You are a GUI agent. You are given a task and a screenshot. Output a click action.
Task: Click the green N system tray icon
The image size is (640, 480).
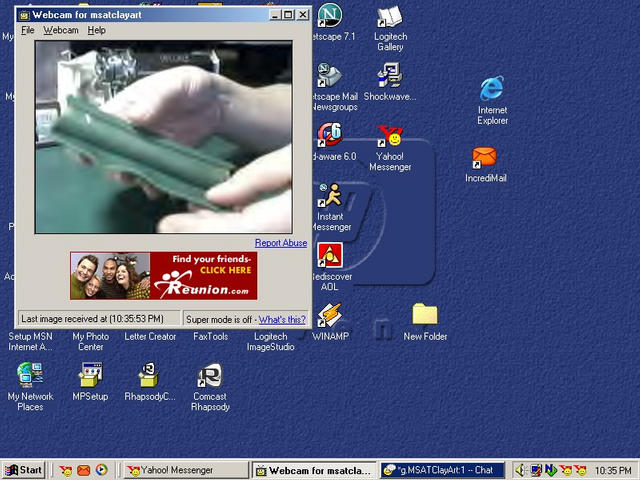(x=551, y=470)
